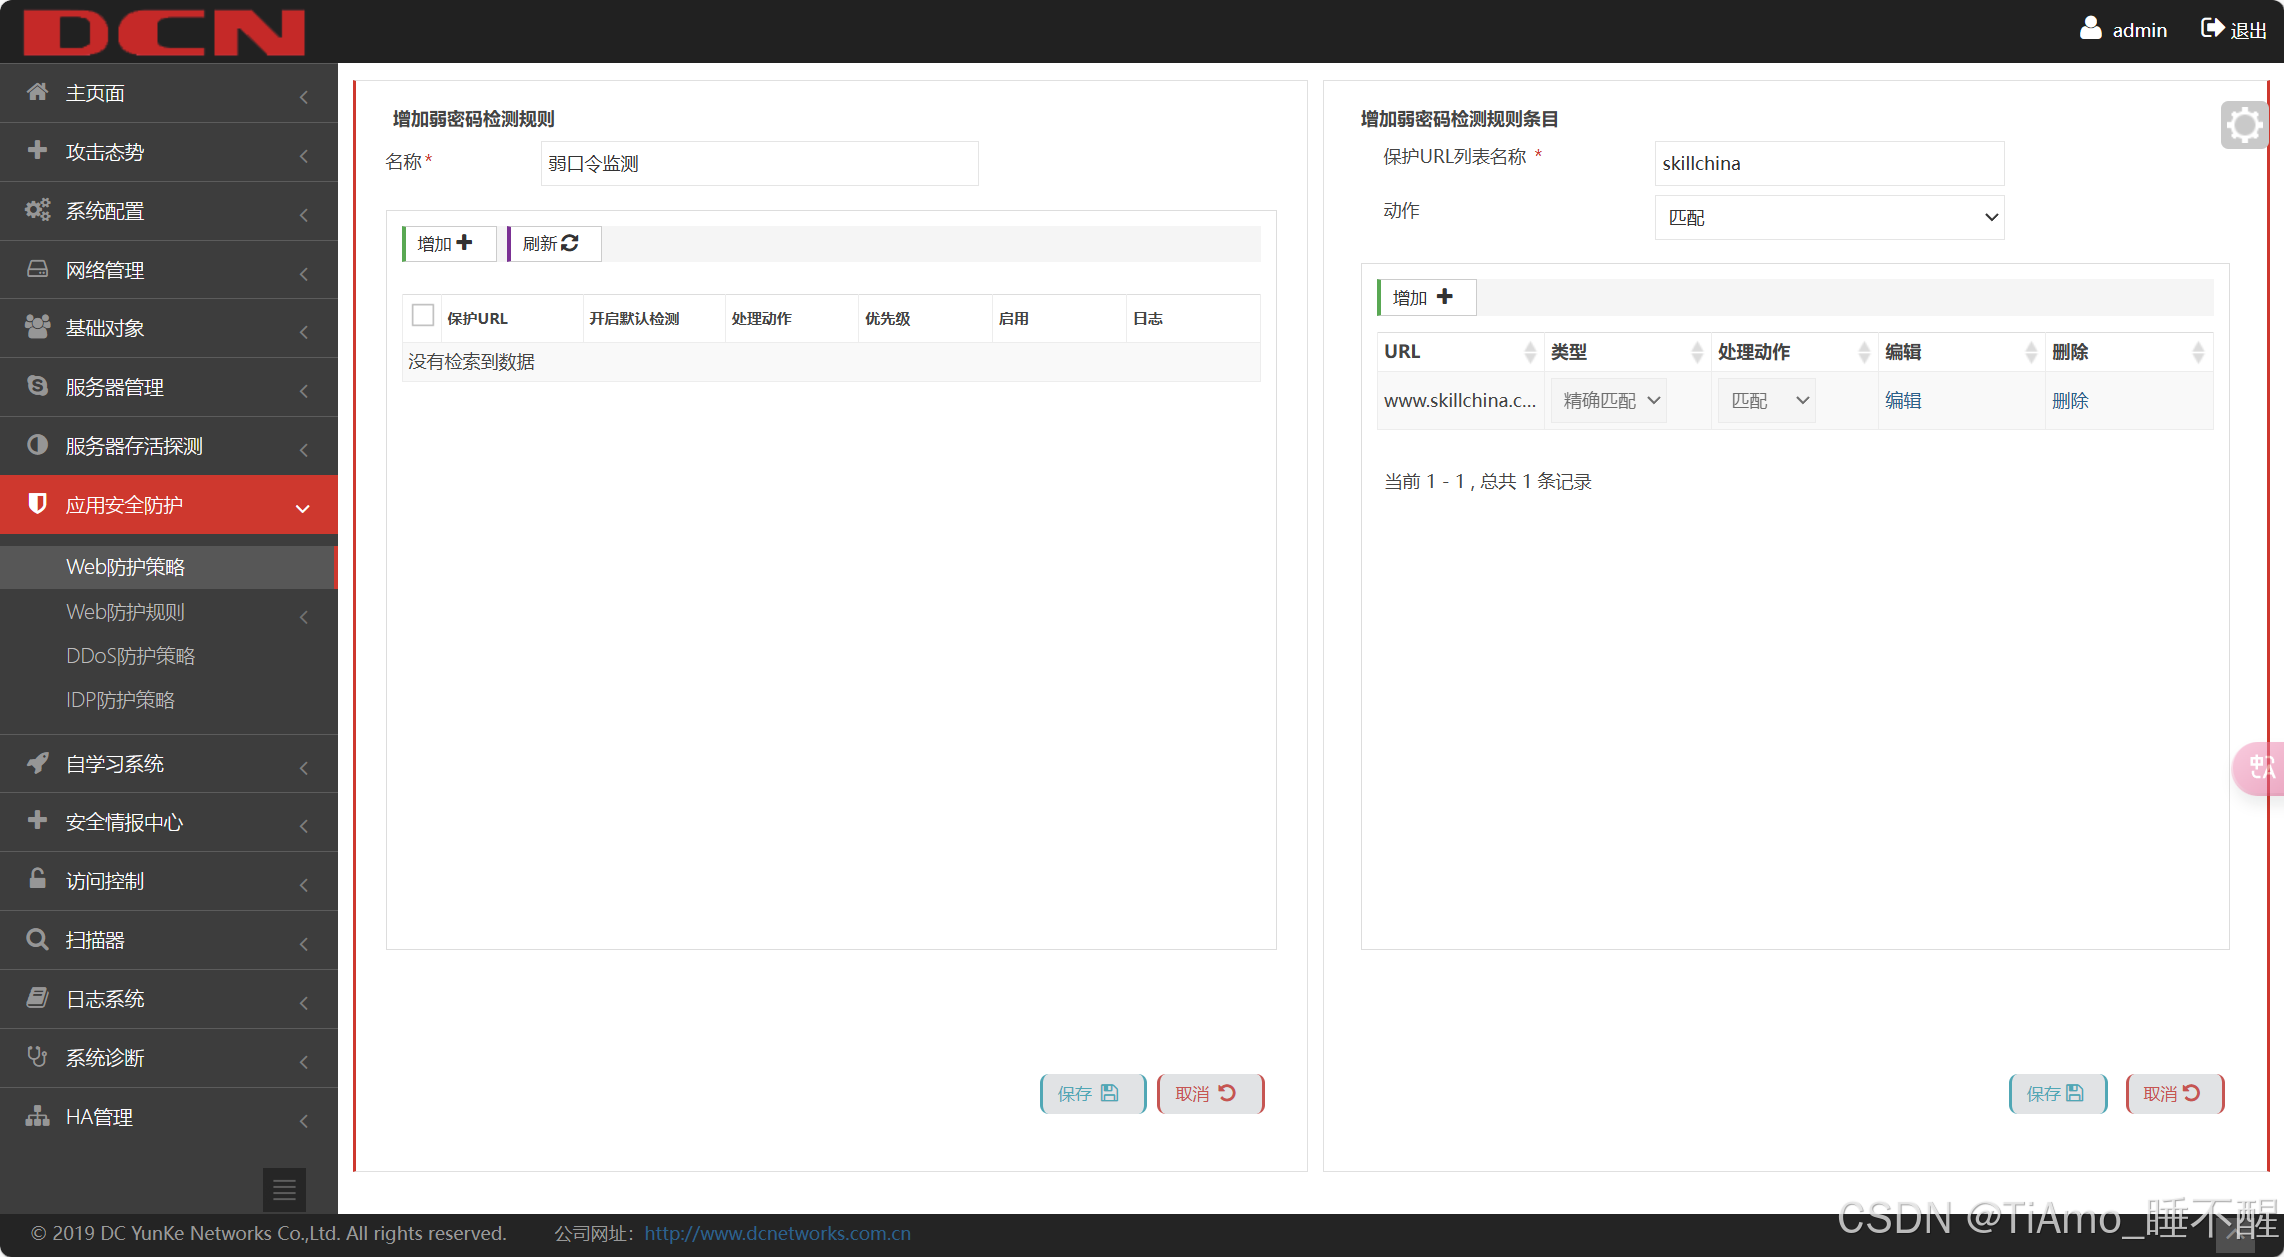Sort by the 类型 column arrows
The height and width of the screenshot is (1257, 2284).
point(1696,352)
